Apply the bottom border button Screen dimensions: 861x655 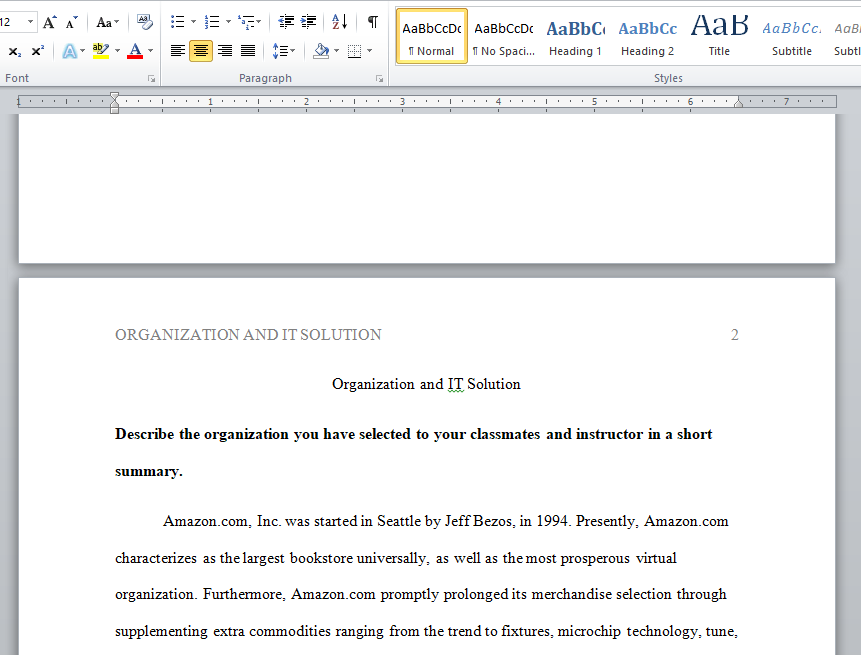(x=355, y=51)
